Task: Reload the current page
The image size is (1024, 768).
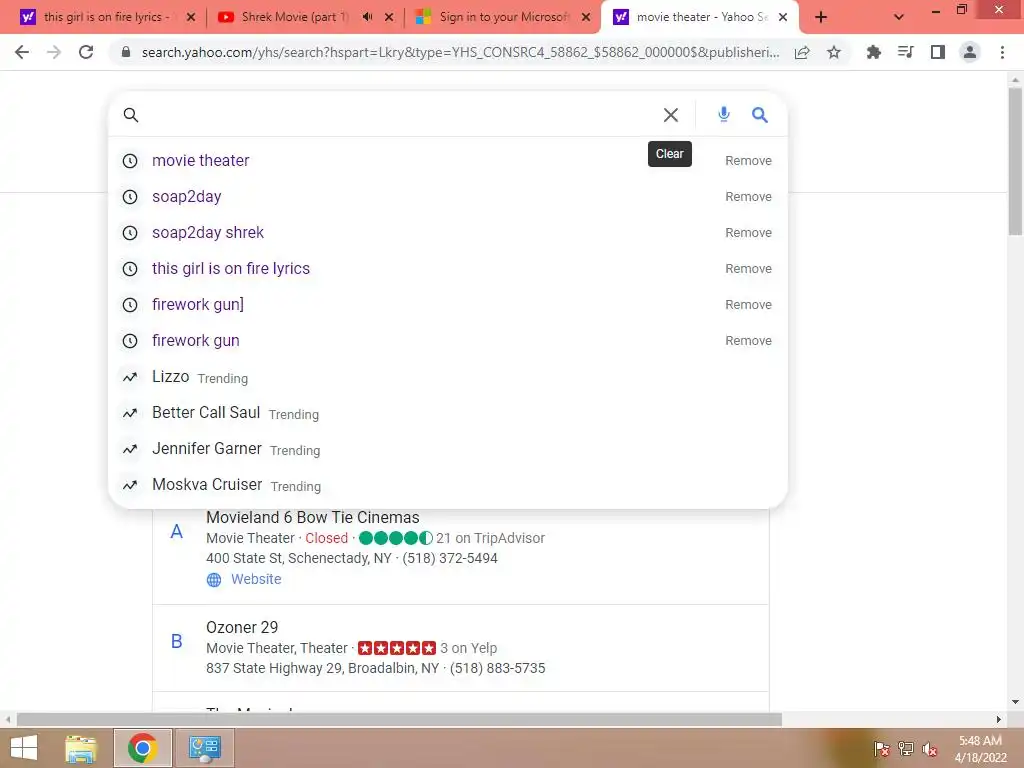Action: (86, 52)
